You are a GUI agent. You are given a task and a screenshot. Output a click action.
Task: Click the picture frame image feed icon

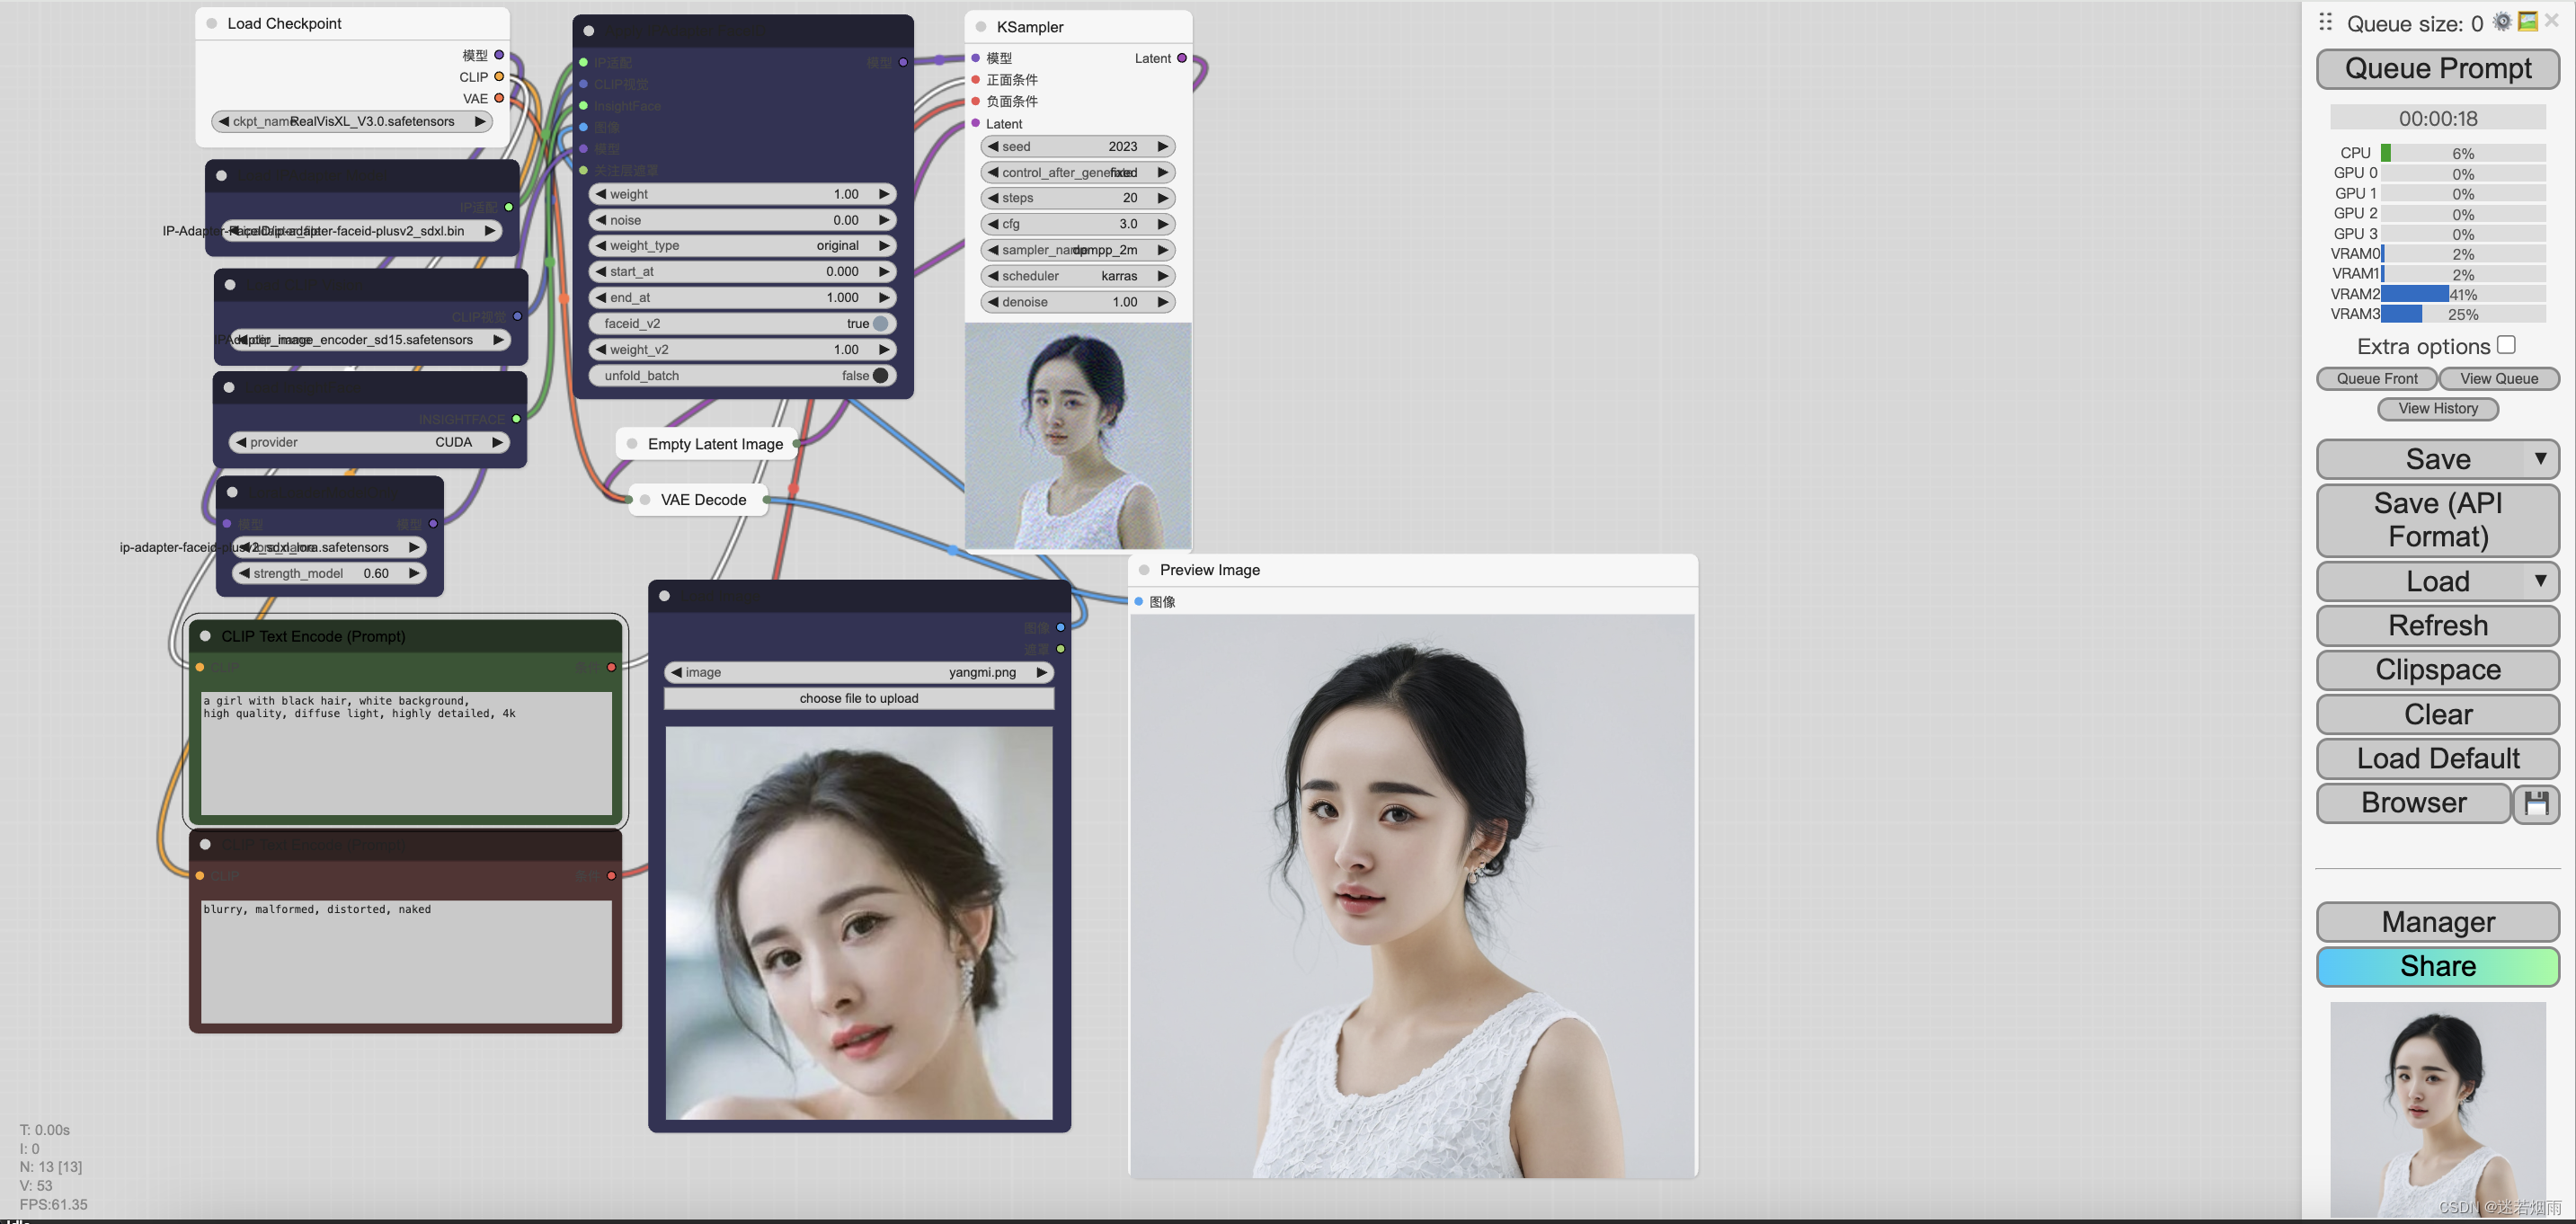(2527, 22)
